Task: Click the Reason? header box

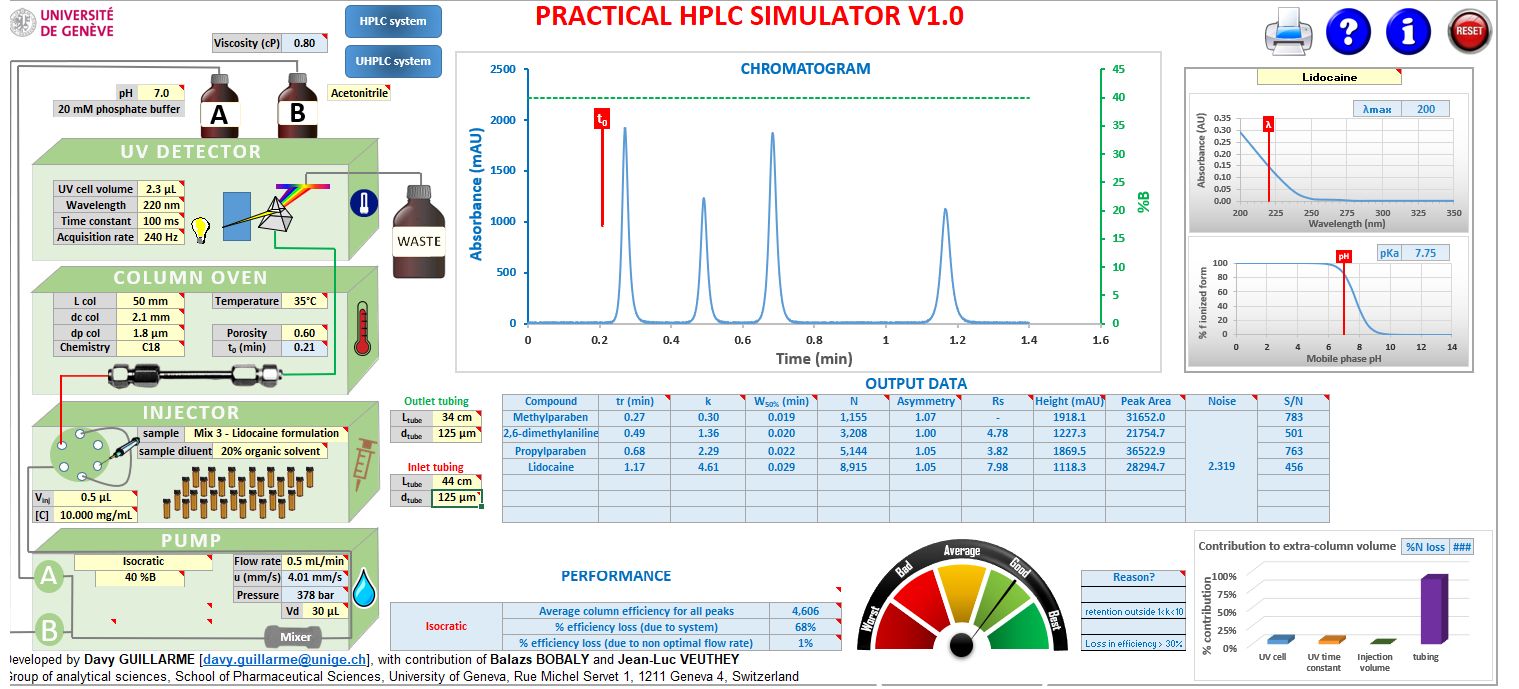Action: (1133, 578)
